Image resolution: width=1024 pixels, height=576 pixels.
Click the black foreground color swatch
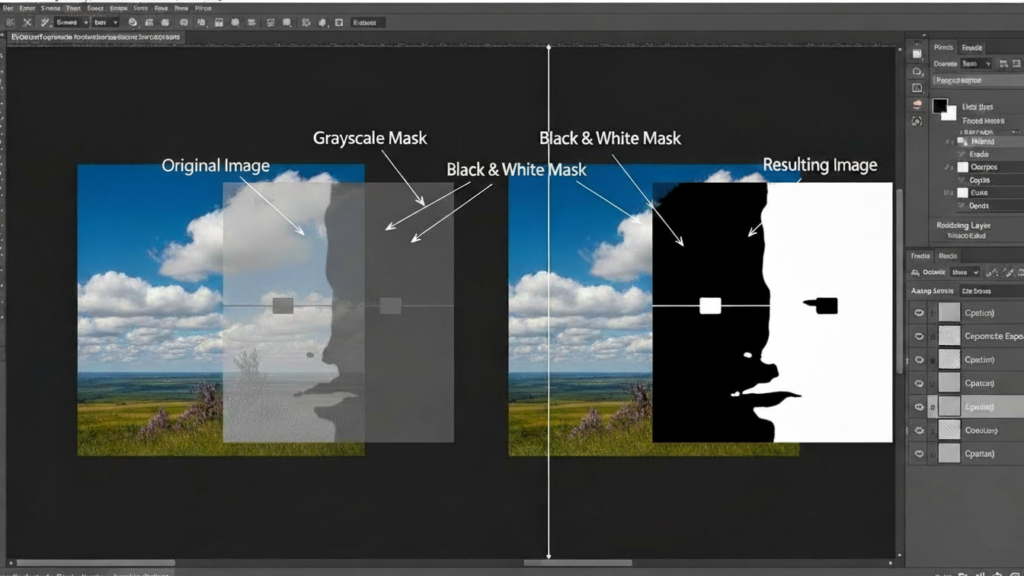(940, 105)
